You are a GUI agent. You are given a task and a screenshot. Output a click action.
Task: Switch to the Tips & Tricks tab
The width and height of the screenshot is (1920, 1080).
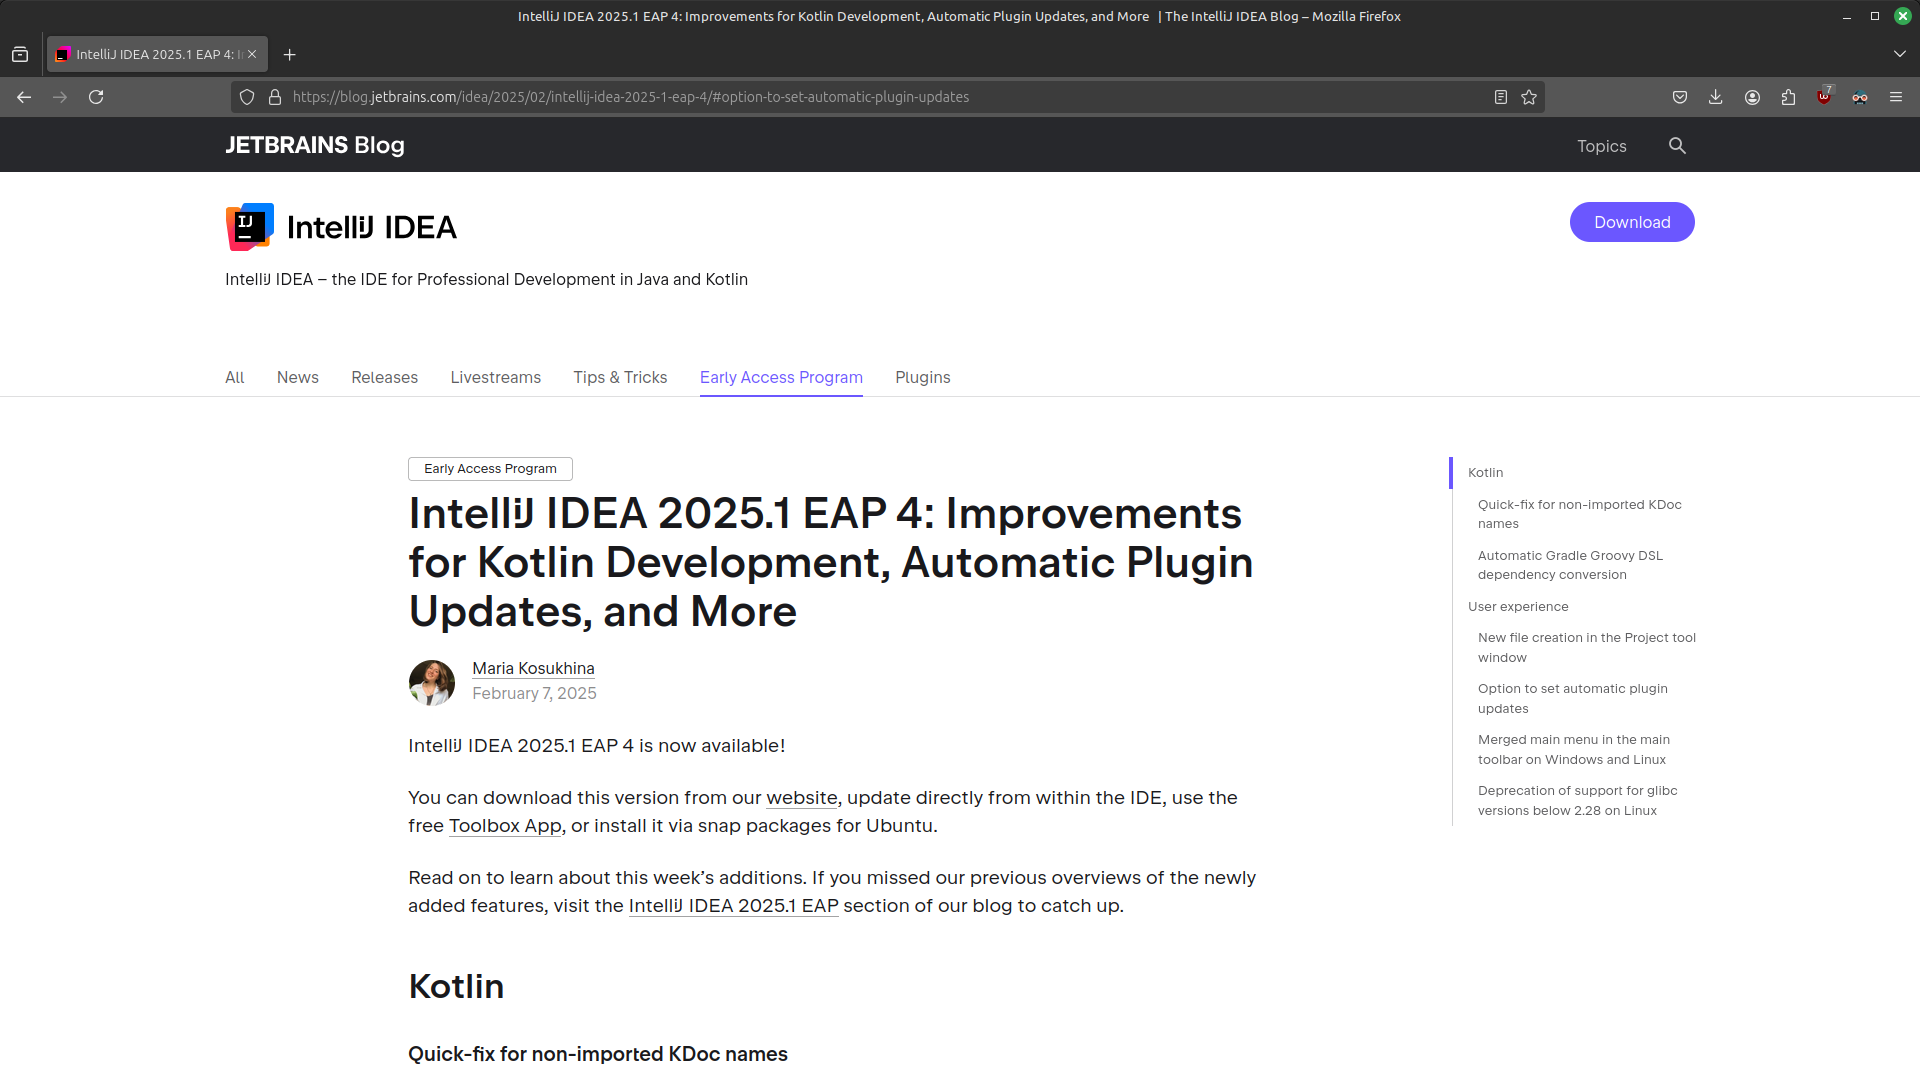pos(620,377)
